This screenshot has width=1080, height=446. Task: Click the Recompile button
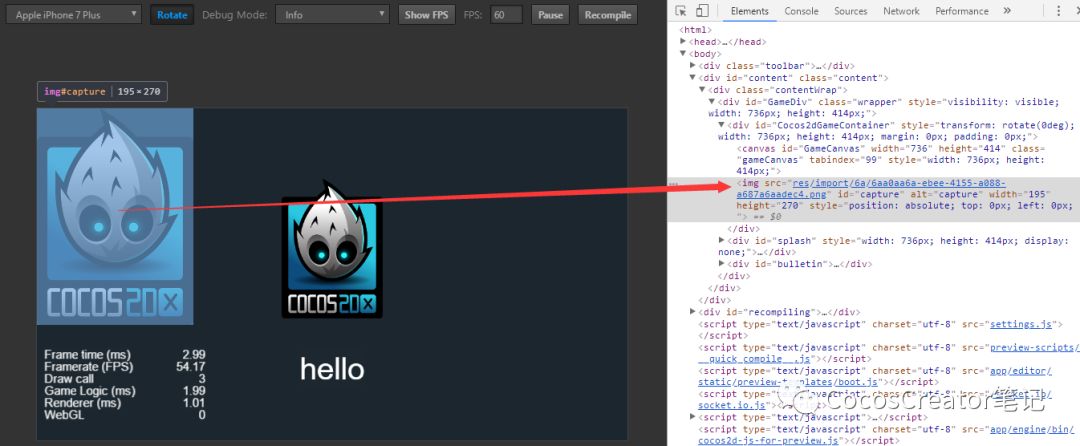(x=608, y=14)
